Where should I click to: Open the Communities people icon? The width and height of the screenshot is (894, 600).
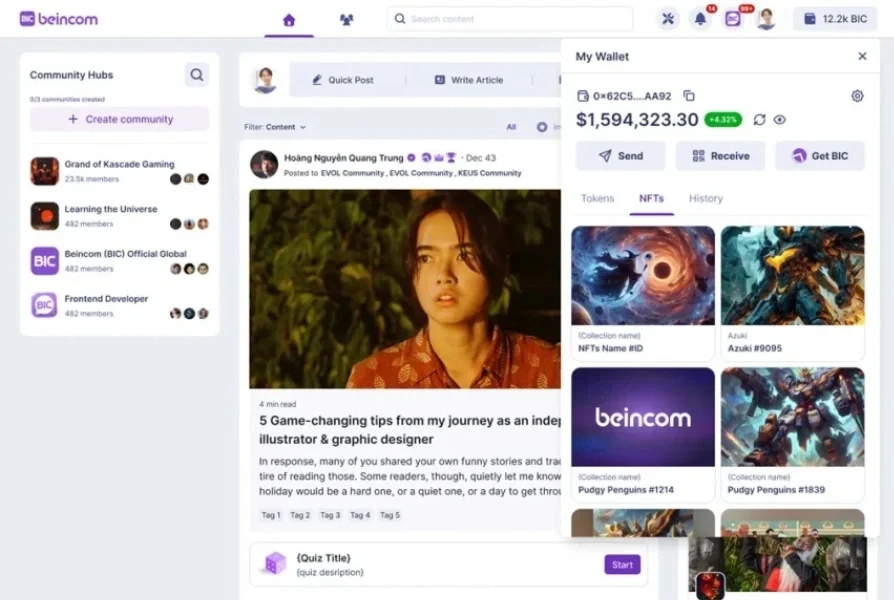[x=346, y=20]
